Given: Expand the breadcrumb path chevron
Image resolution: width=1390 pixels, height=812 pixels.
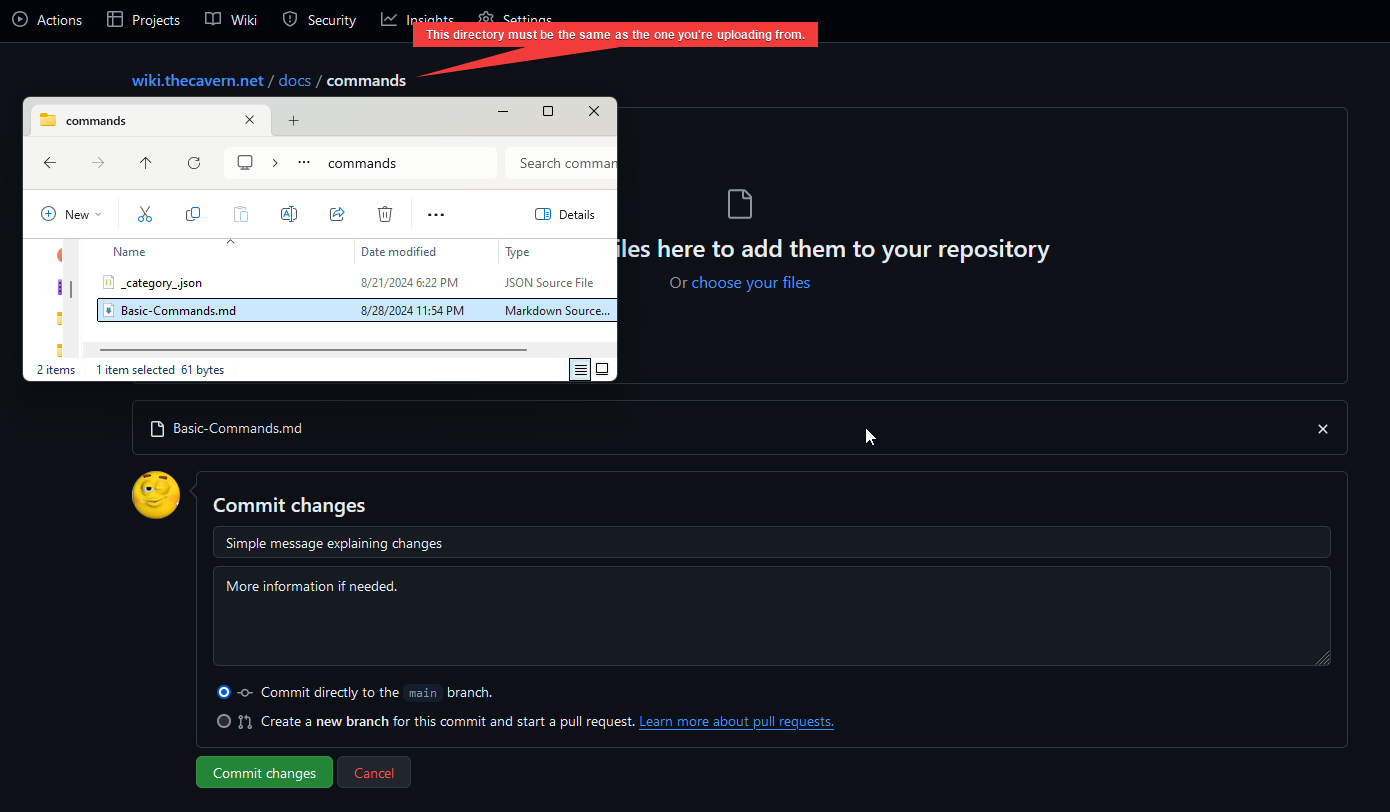Looking at the screenshot, I should coord(275,163).
